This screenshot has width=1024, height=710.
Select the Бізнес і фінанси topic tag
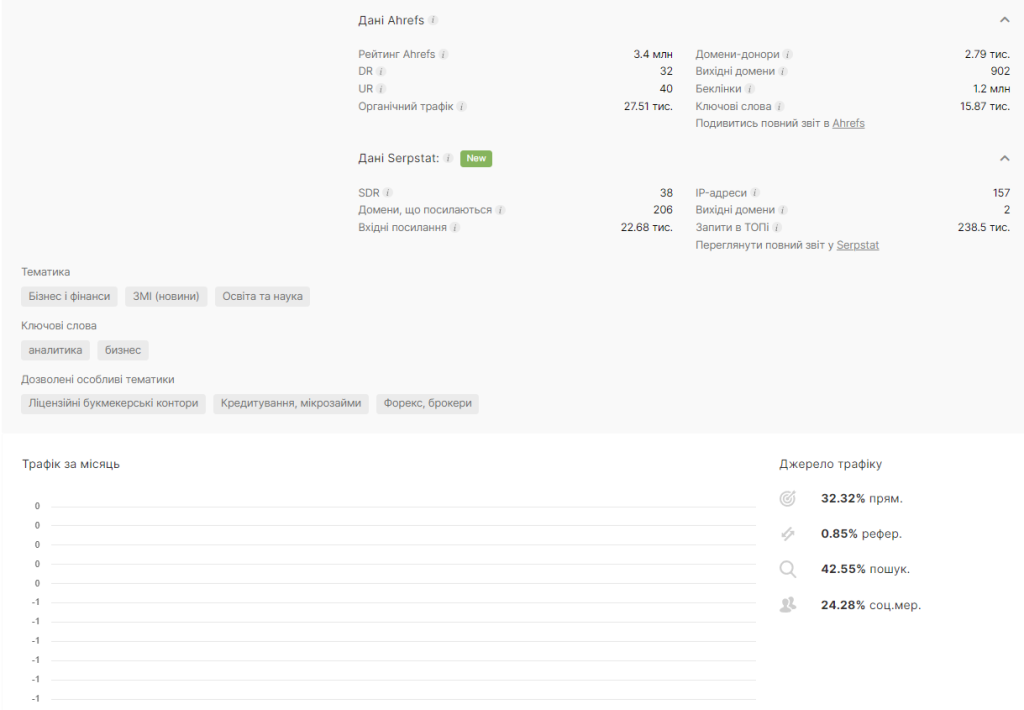(x=69, y=297)
